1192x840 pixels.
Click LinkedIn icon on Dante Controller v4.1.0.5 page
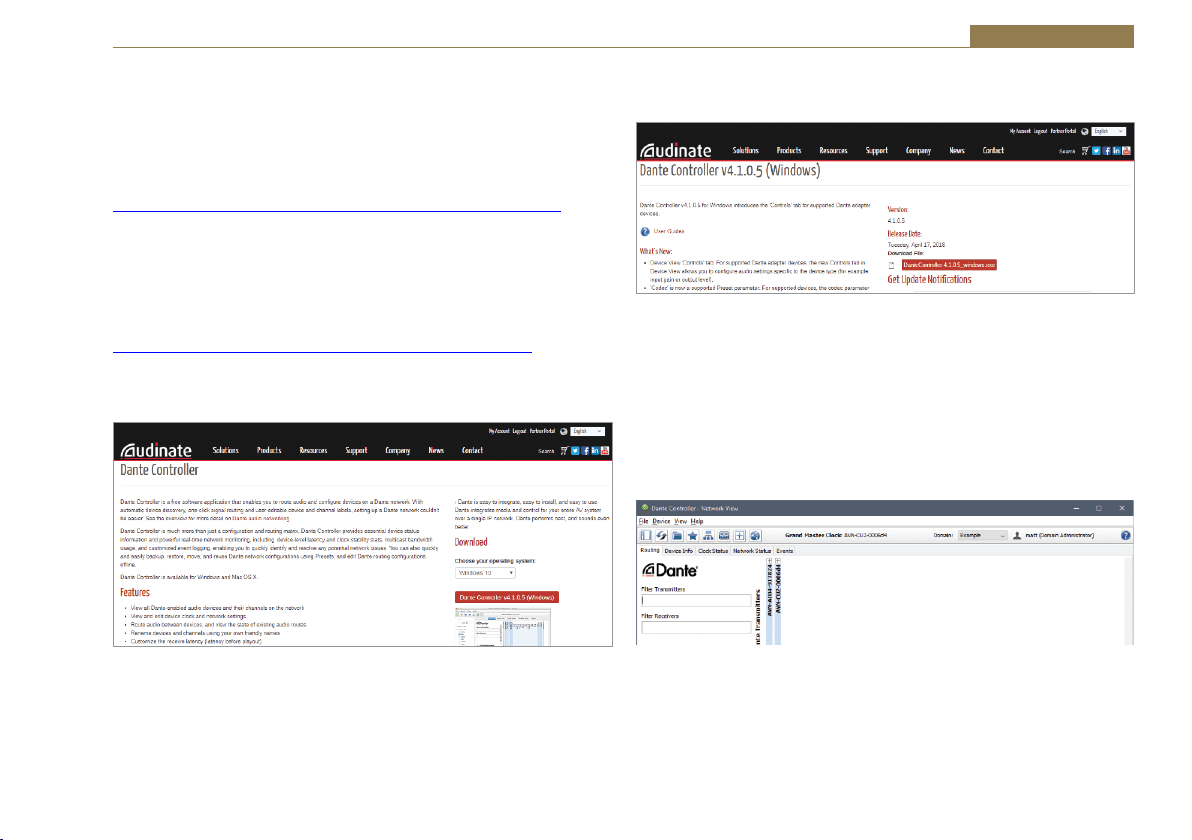[1116, 151]
